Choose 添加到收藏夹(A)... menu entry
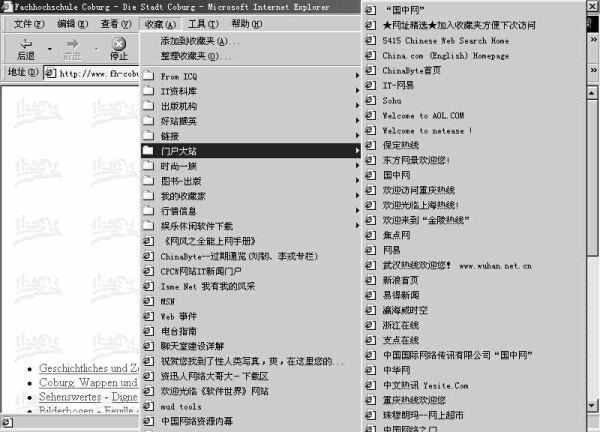600x432 pixels. [251, 41]
